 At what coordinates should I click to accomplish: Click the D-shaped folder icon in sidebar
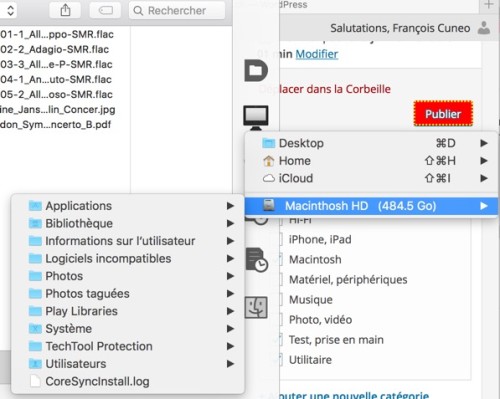pos(256,71)
